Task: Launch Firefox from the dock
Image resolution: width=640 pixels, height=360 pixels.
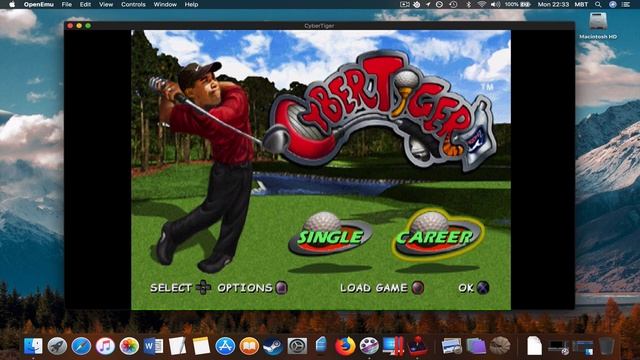Action: pyautogui.click(x=345, y=346)
